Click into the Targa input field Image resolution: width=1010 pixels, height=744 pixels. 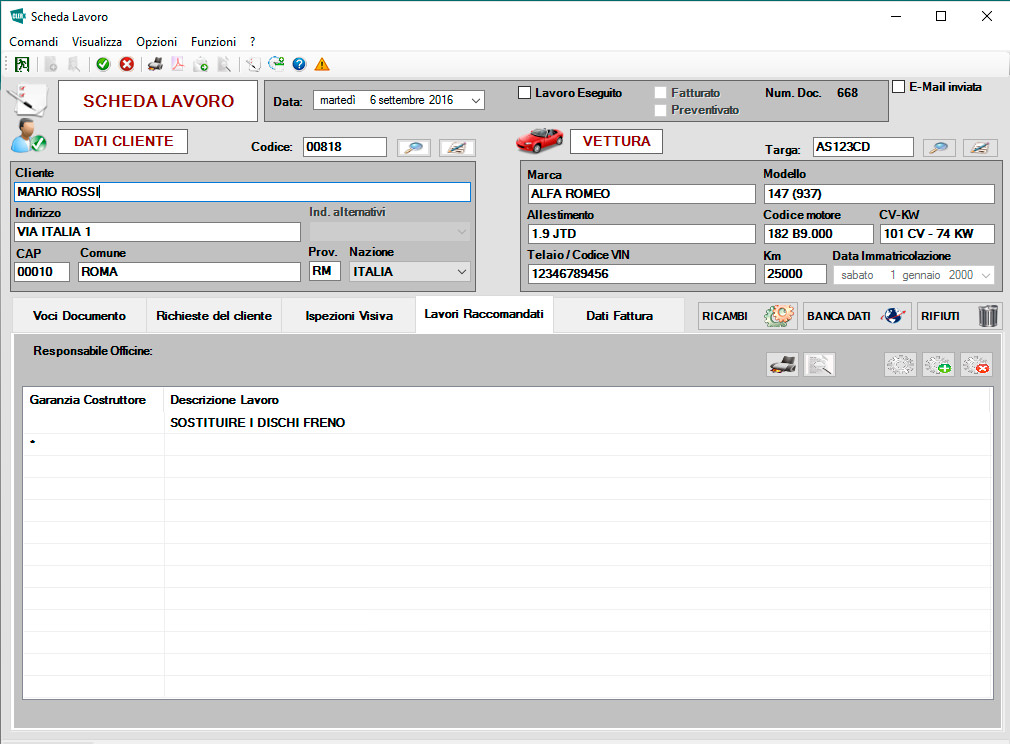point(862,148)
